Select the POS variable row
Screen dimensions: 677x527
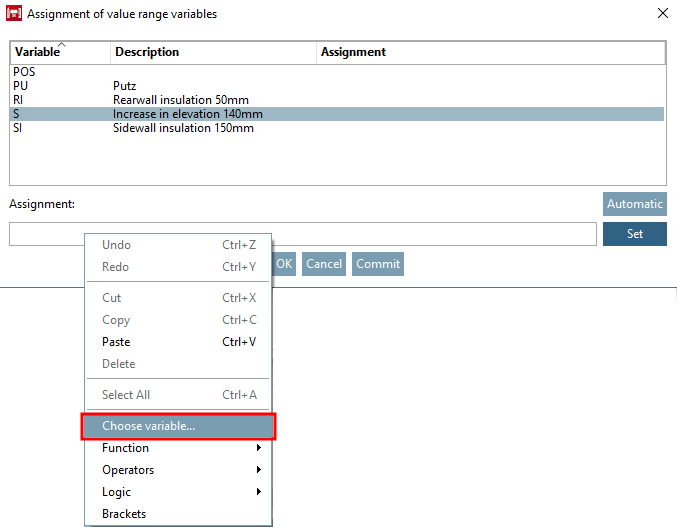(24, 72)
